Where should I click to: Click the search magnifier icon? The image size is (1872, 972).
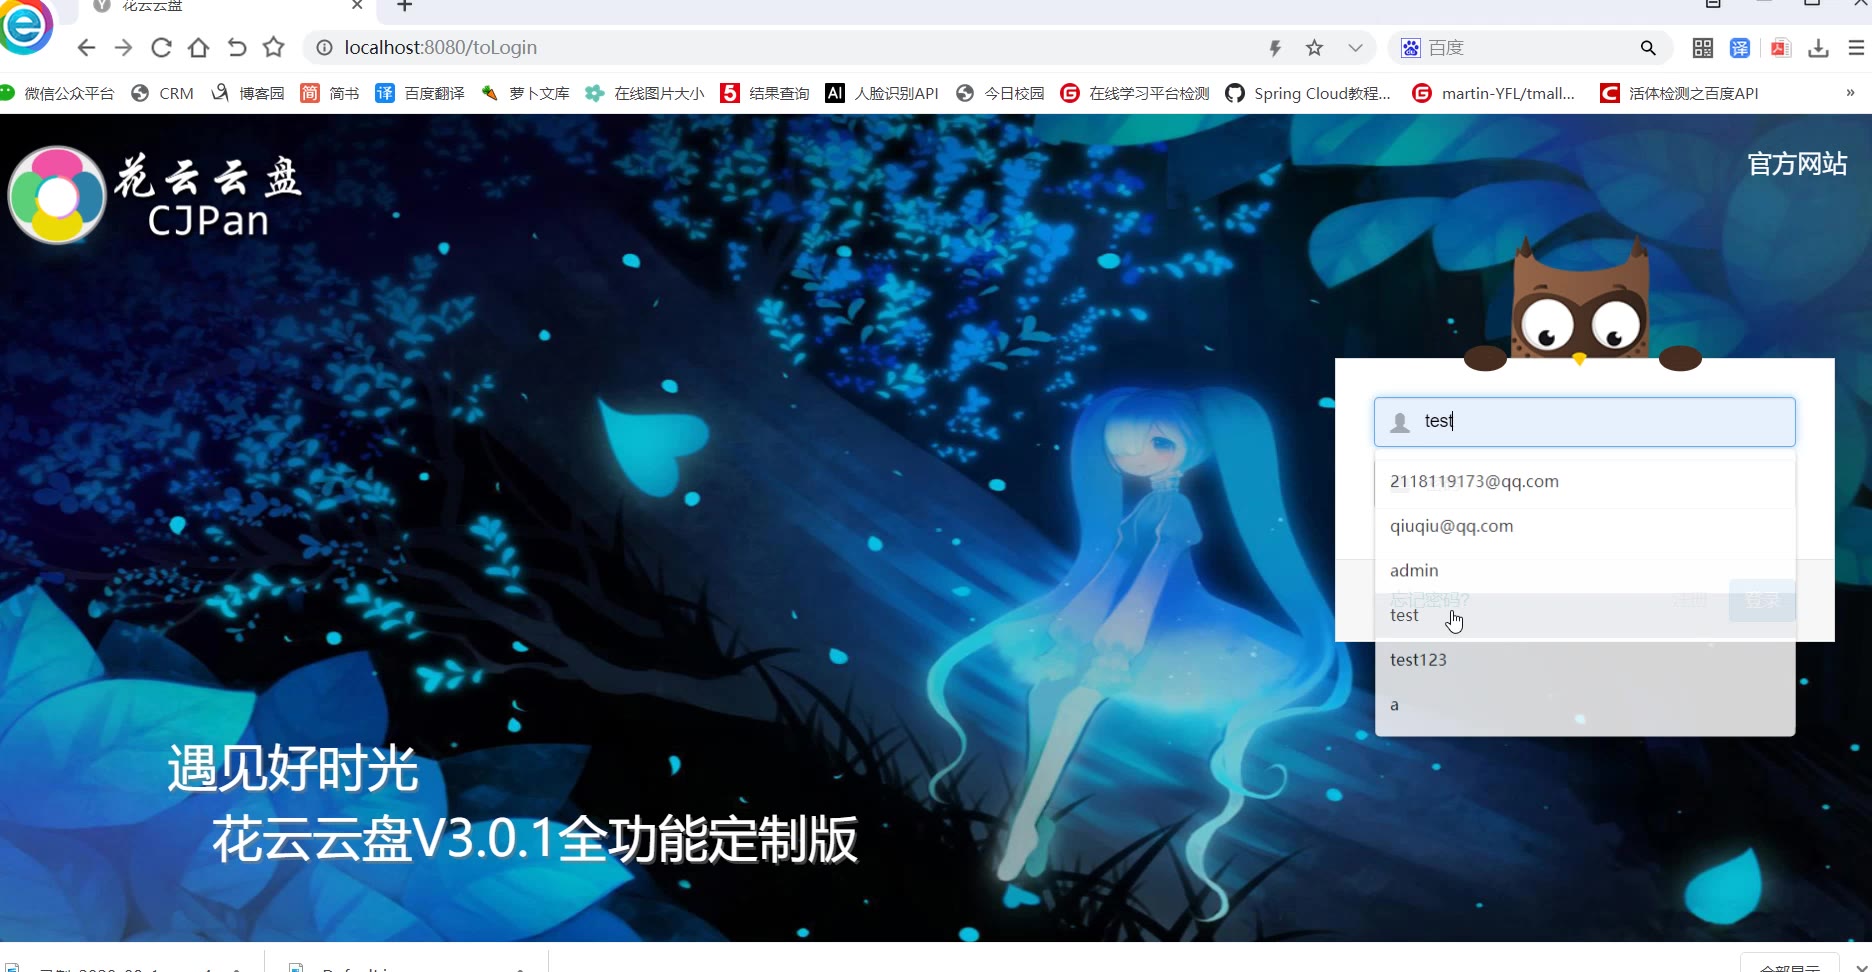coord(1648,48)
